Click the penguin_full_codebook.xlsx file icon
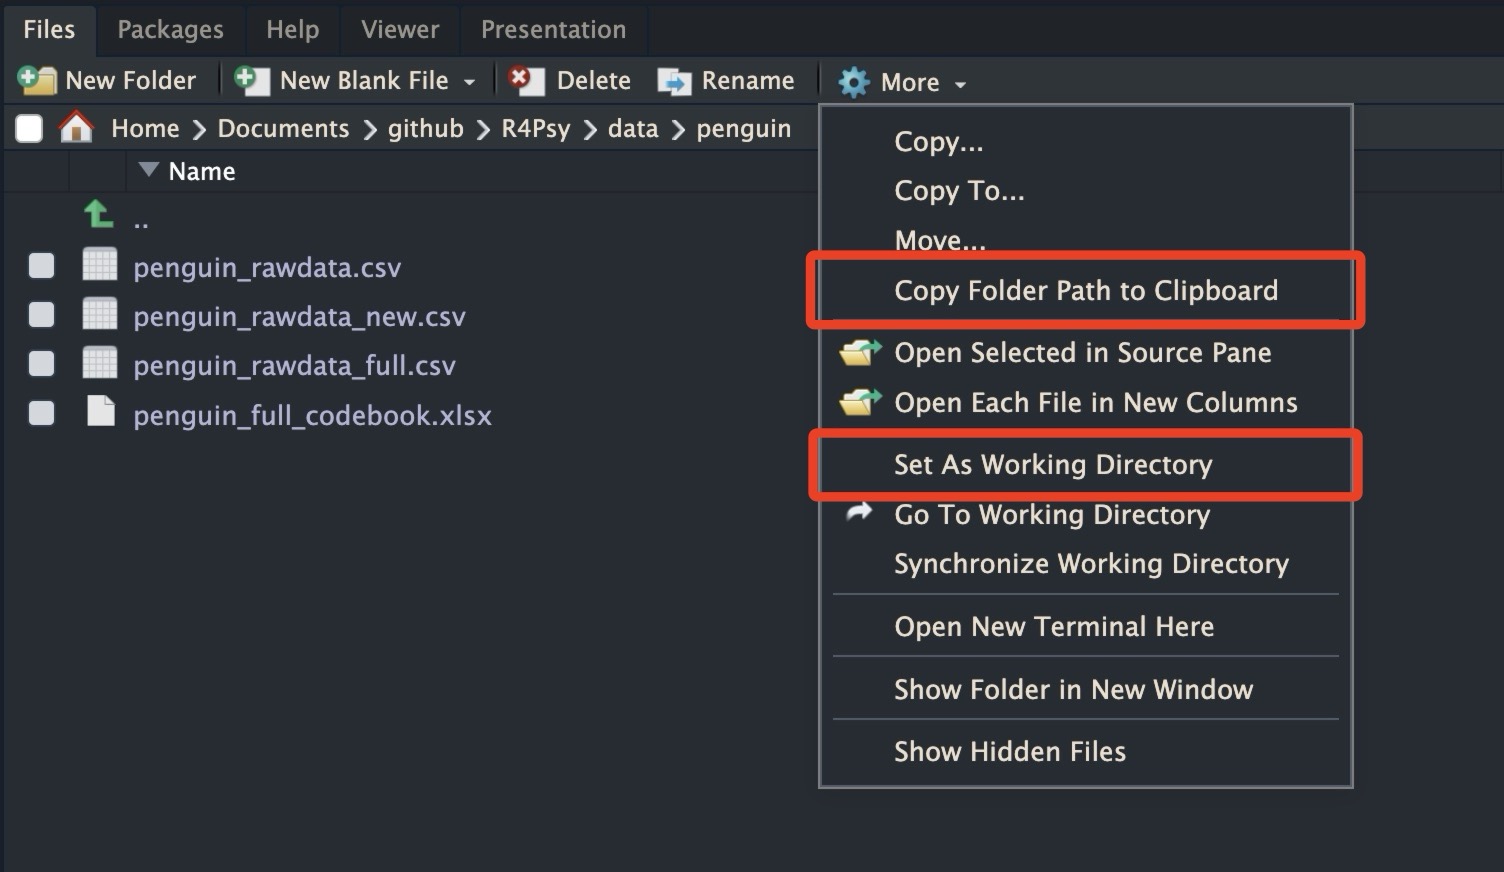 [x=100, y=412]
